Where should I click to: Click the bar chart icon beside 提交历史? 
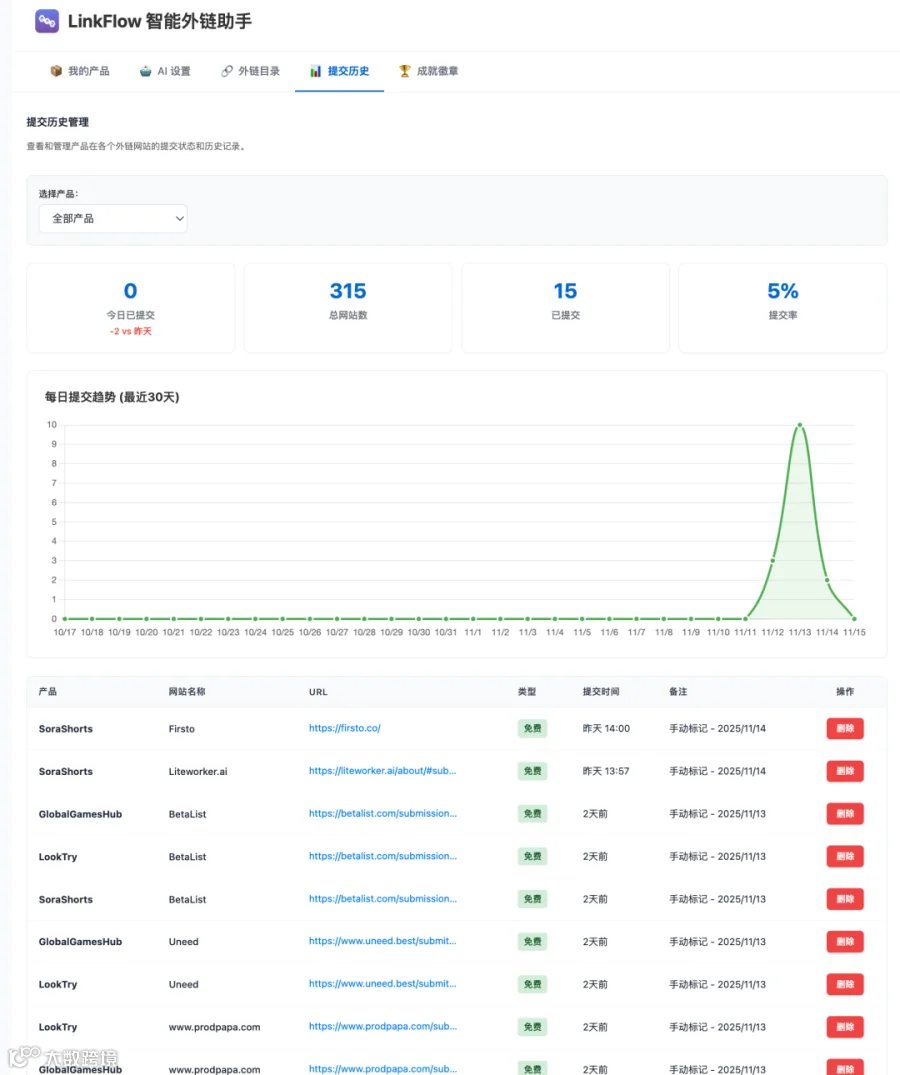pyautogui.click(x=315, y=71)
